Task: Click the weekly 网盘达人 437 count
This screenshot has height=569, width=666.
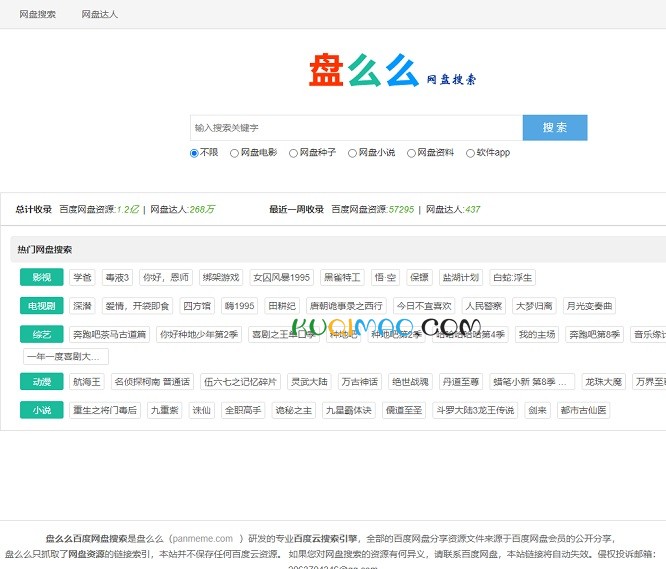Action: click(x=472, y=209)
